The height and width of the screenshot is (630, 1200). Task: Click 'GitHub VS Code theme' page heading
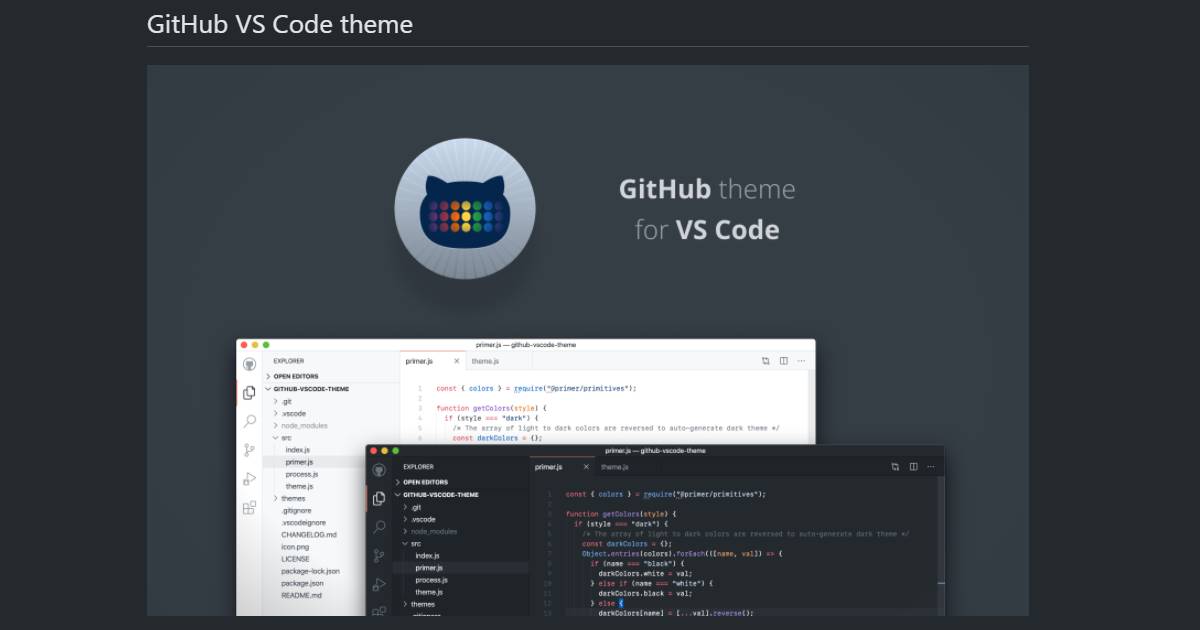click(280, 24)
